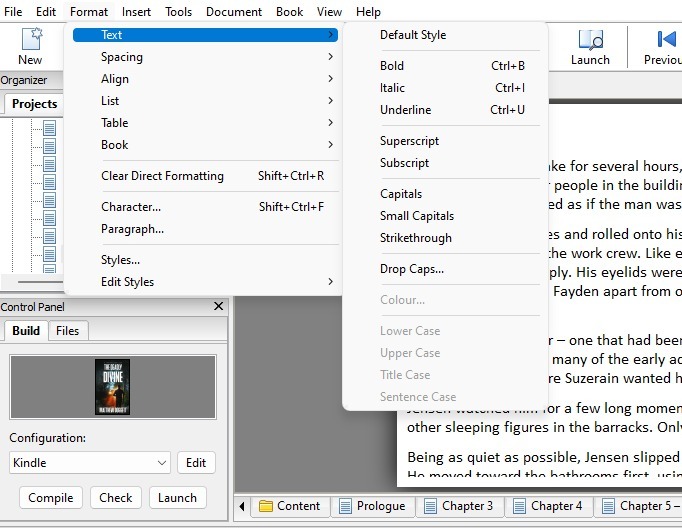The height and width of the screenshot is (528, 682).
Task: Click the book cover thumbnail
Action: click(112, 387)
